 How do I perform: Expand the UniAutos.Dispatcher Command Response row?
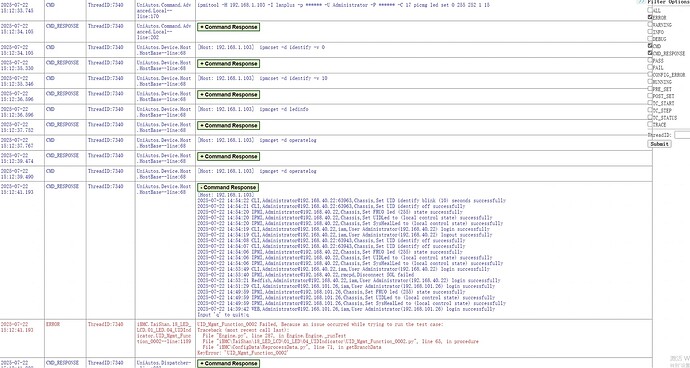(x=228, y=364)
